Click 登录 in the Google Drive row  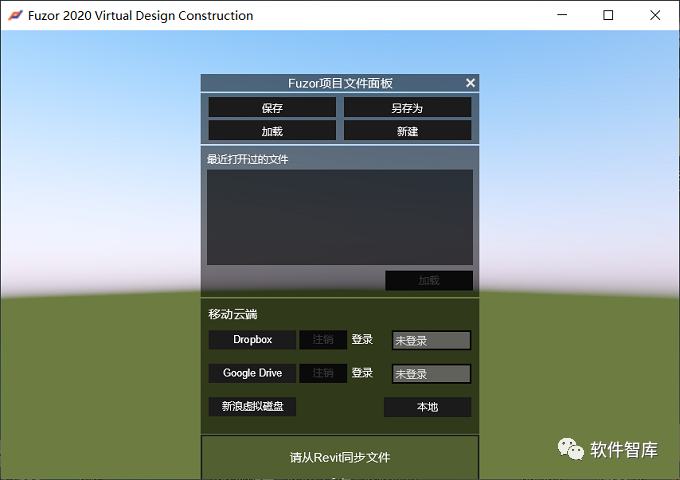tap(362, 373)
